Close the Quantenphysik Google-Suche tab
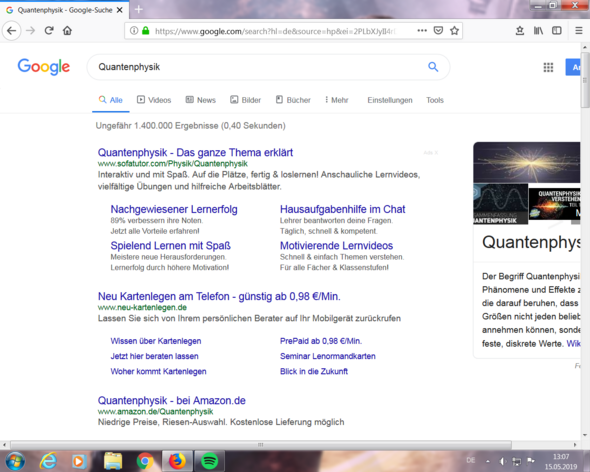This screenshot has width=590, height=472. 120,10
